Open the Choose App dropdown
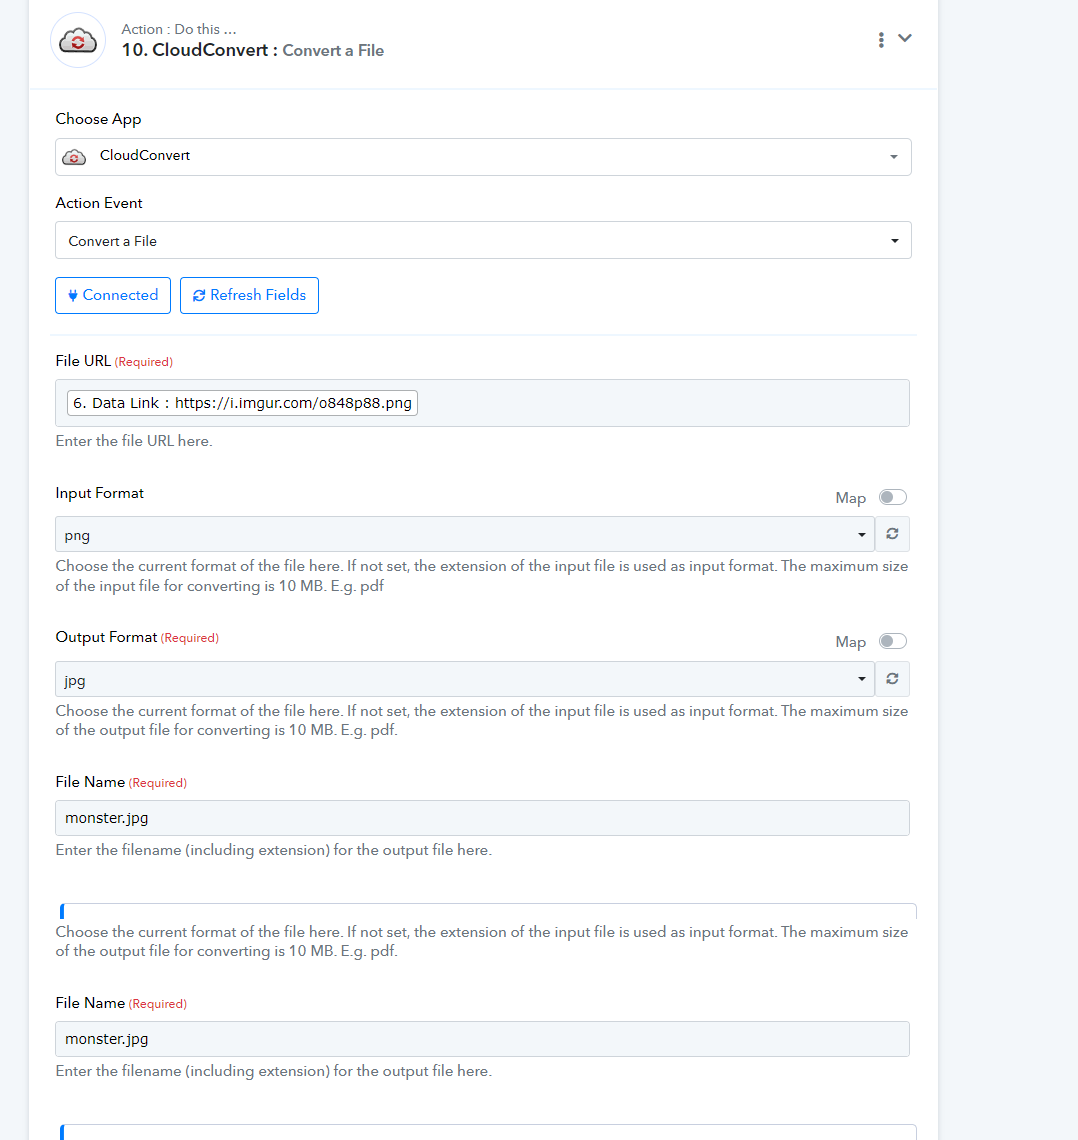Viewport: 1078px width, 1140px height. [483, 157]
